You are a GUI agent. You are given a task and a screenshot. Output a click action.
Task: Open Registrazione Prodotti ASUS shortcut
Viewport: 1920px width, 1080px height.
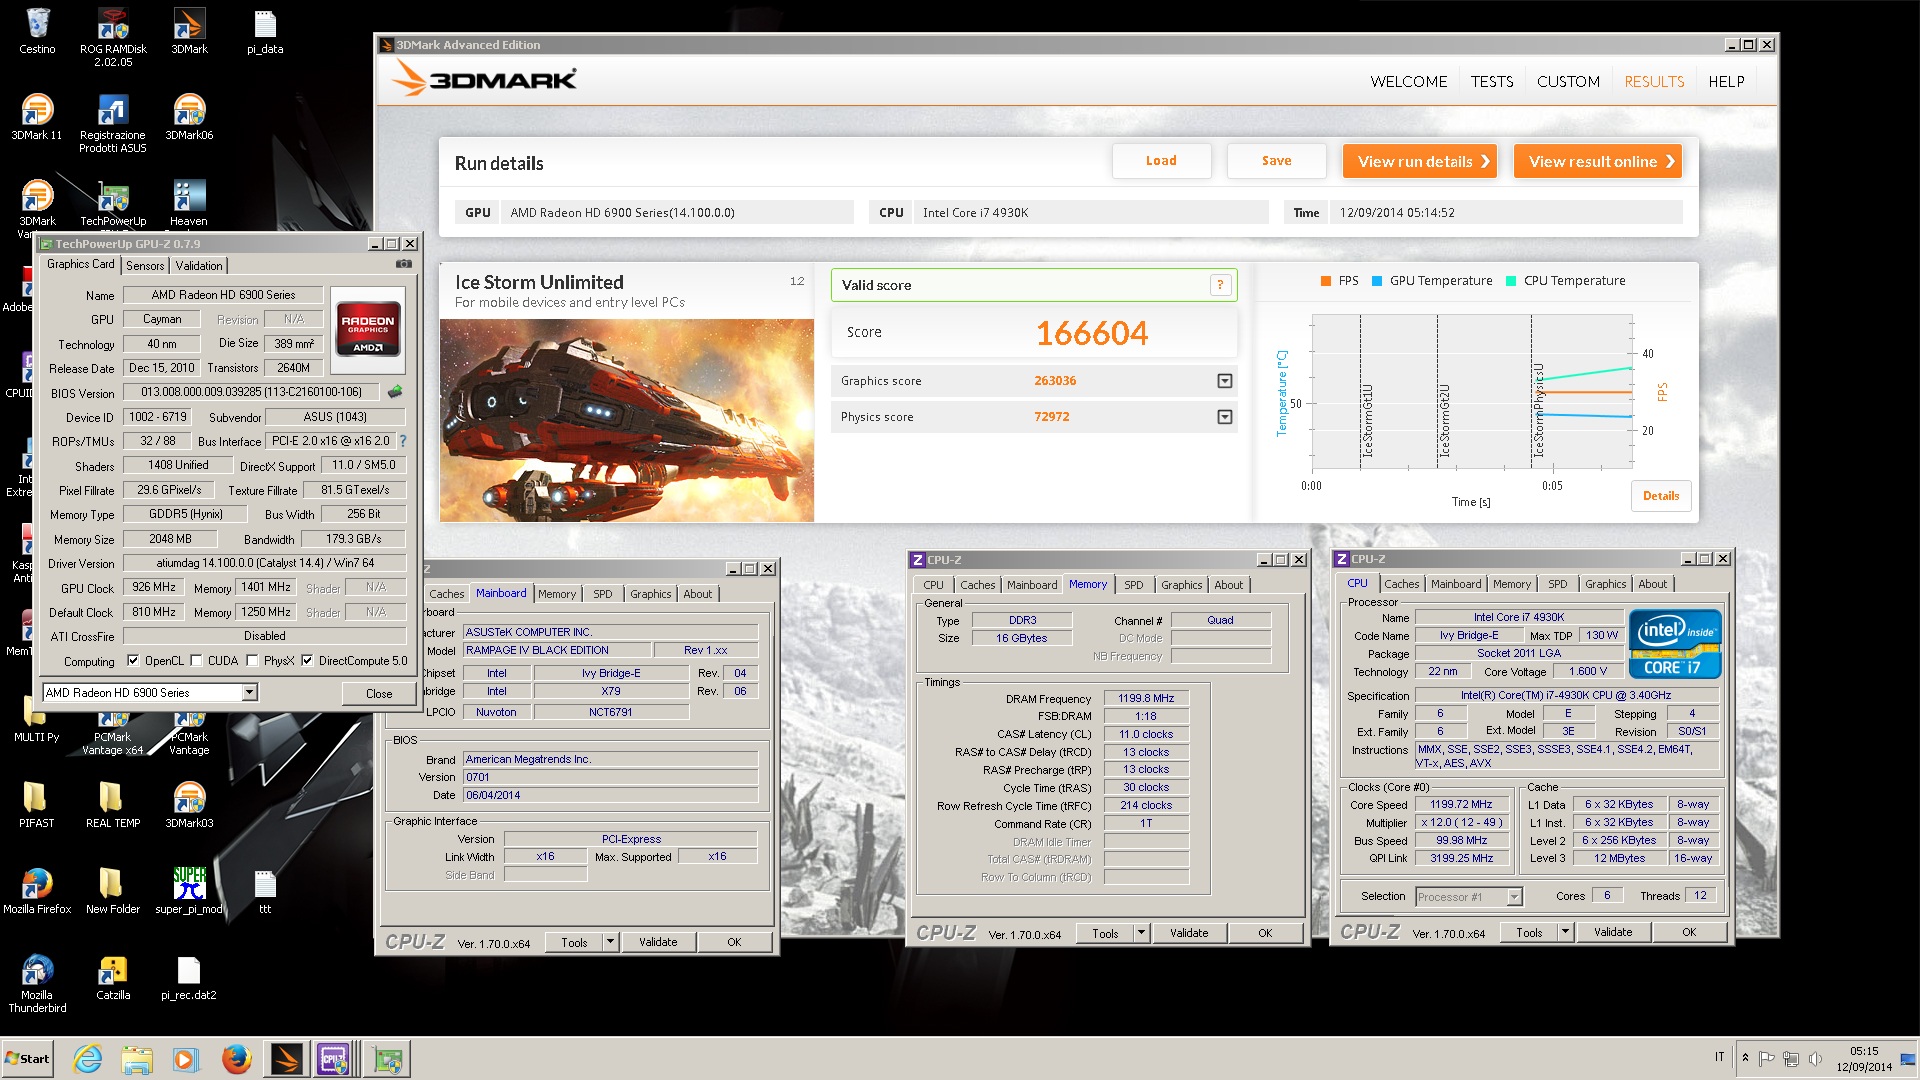pos(113,123)
